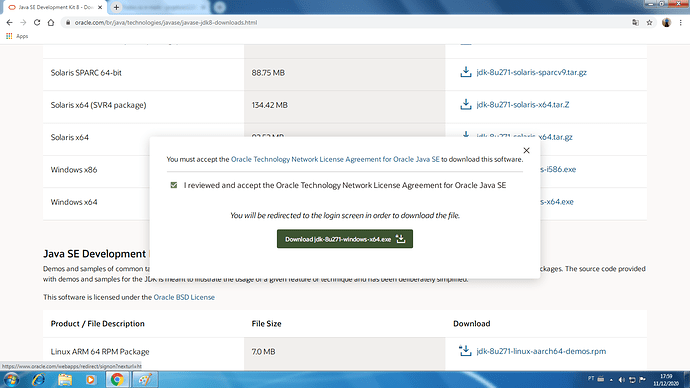The width and height of the screenshot is (690, 388).
Task: Open the Chrome three-dot menu
Action: click(681, 22)
